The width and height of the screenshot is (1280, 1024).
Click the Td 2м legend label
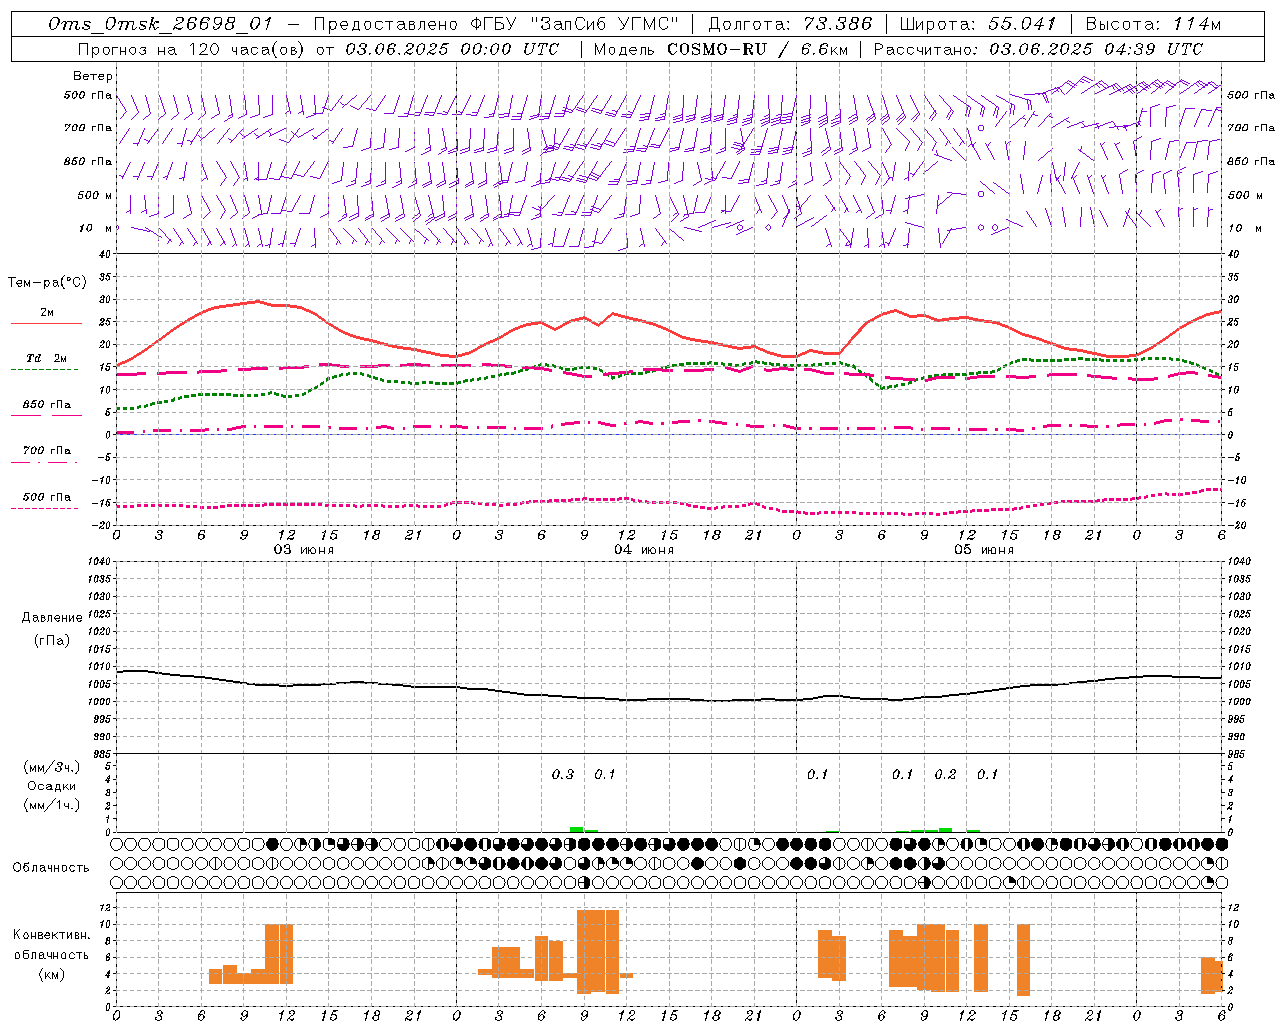coord(47,358)
